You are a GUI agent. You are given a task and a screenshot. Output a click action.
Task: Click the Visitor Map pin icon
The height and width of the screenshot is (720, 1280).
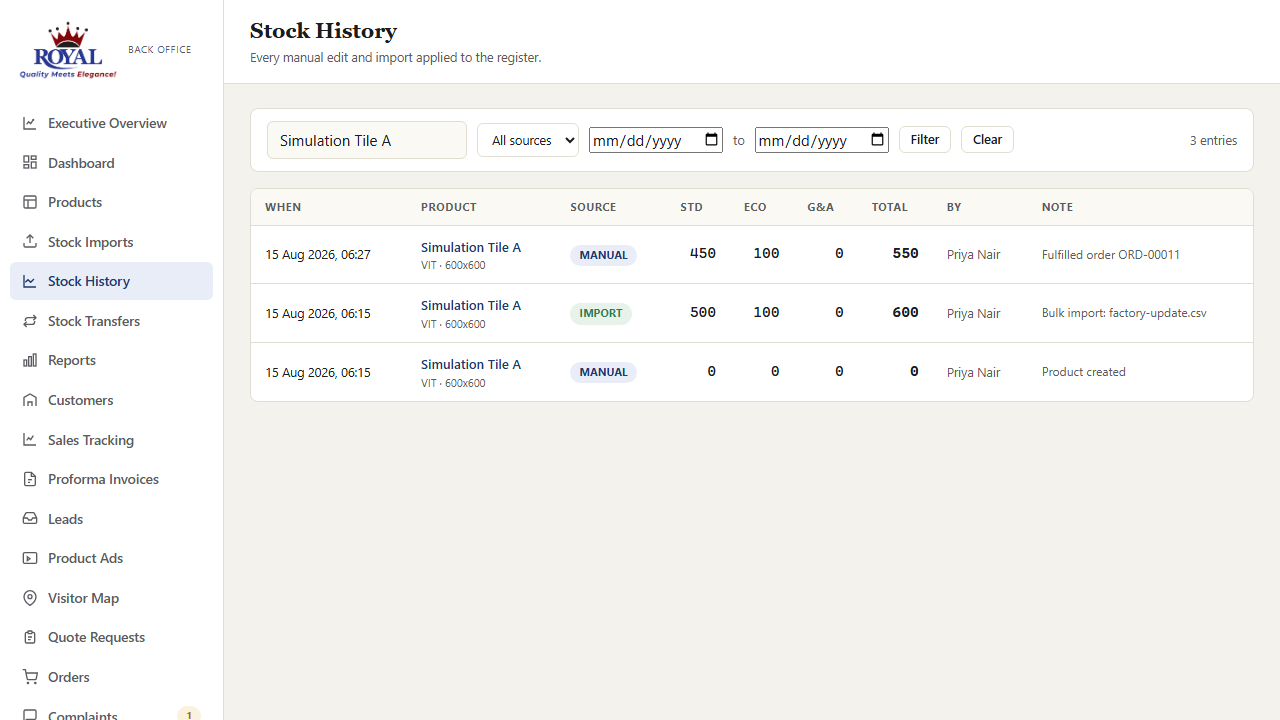[x=30, y=598]
